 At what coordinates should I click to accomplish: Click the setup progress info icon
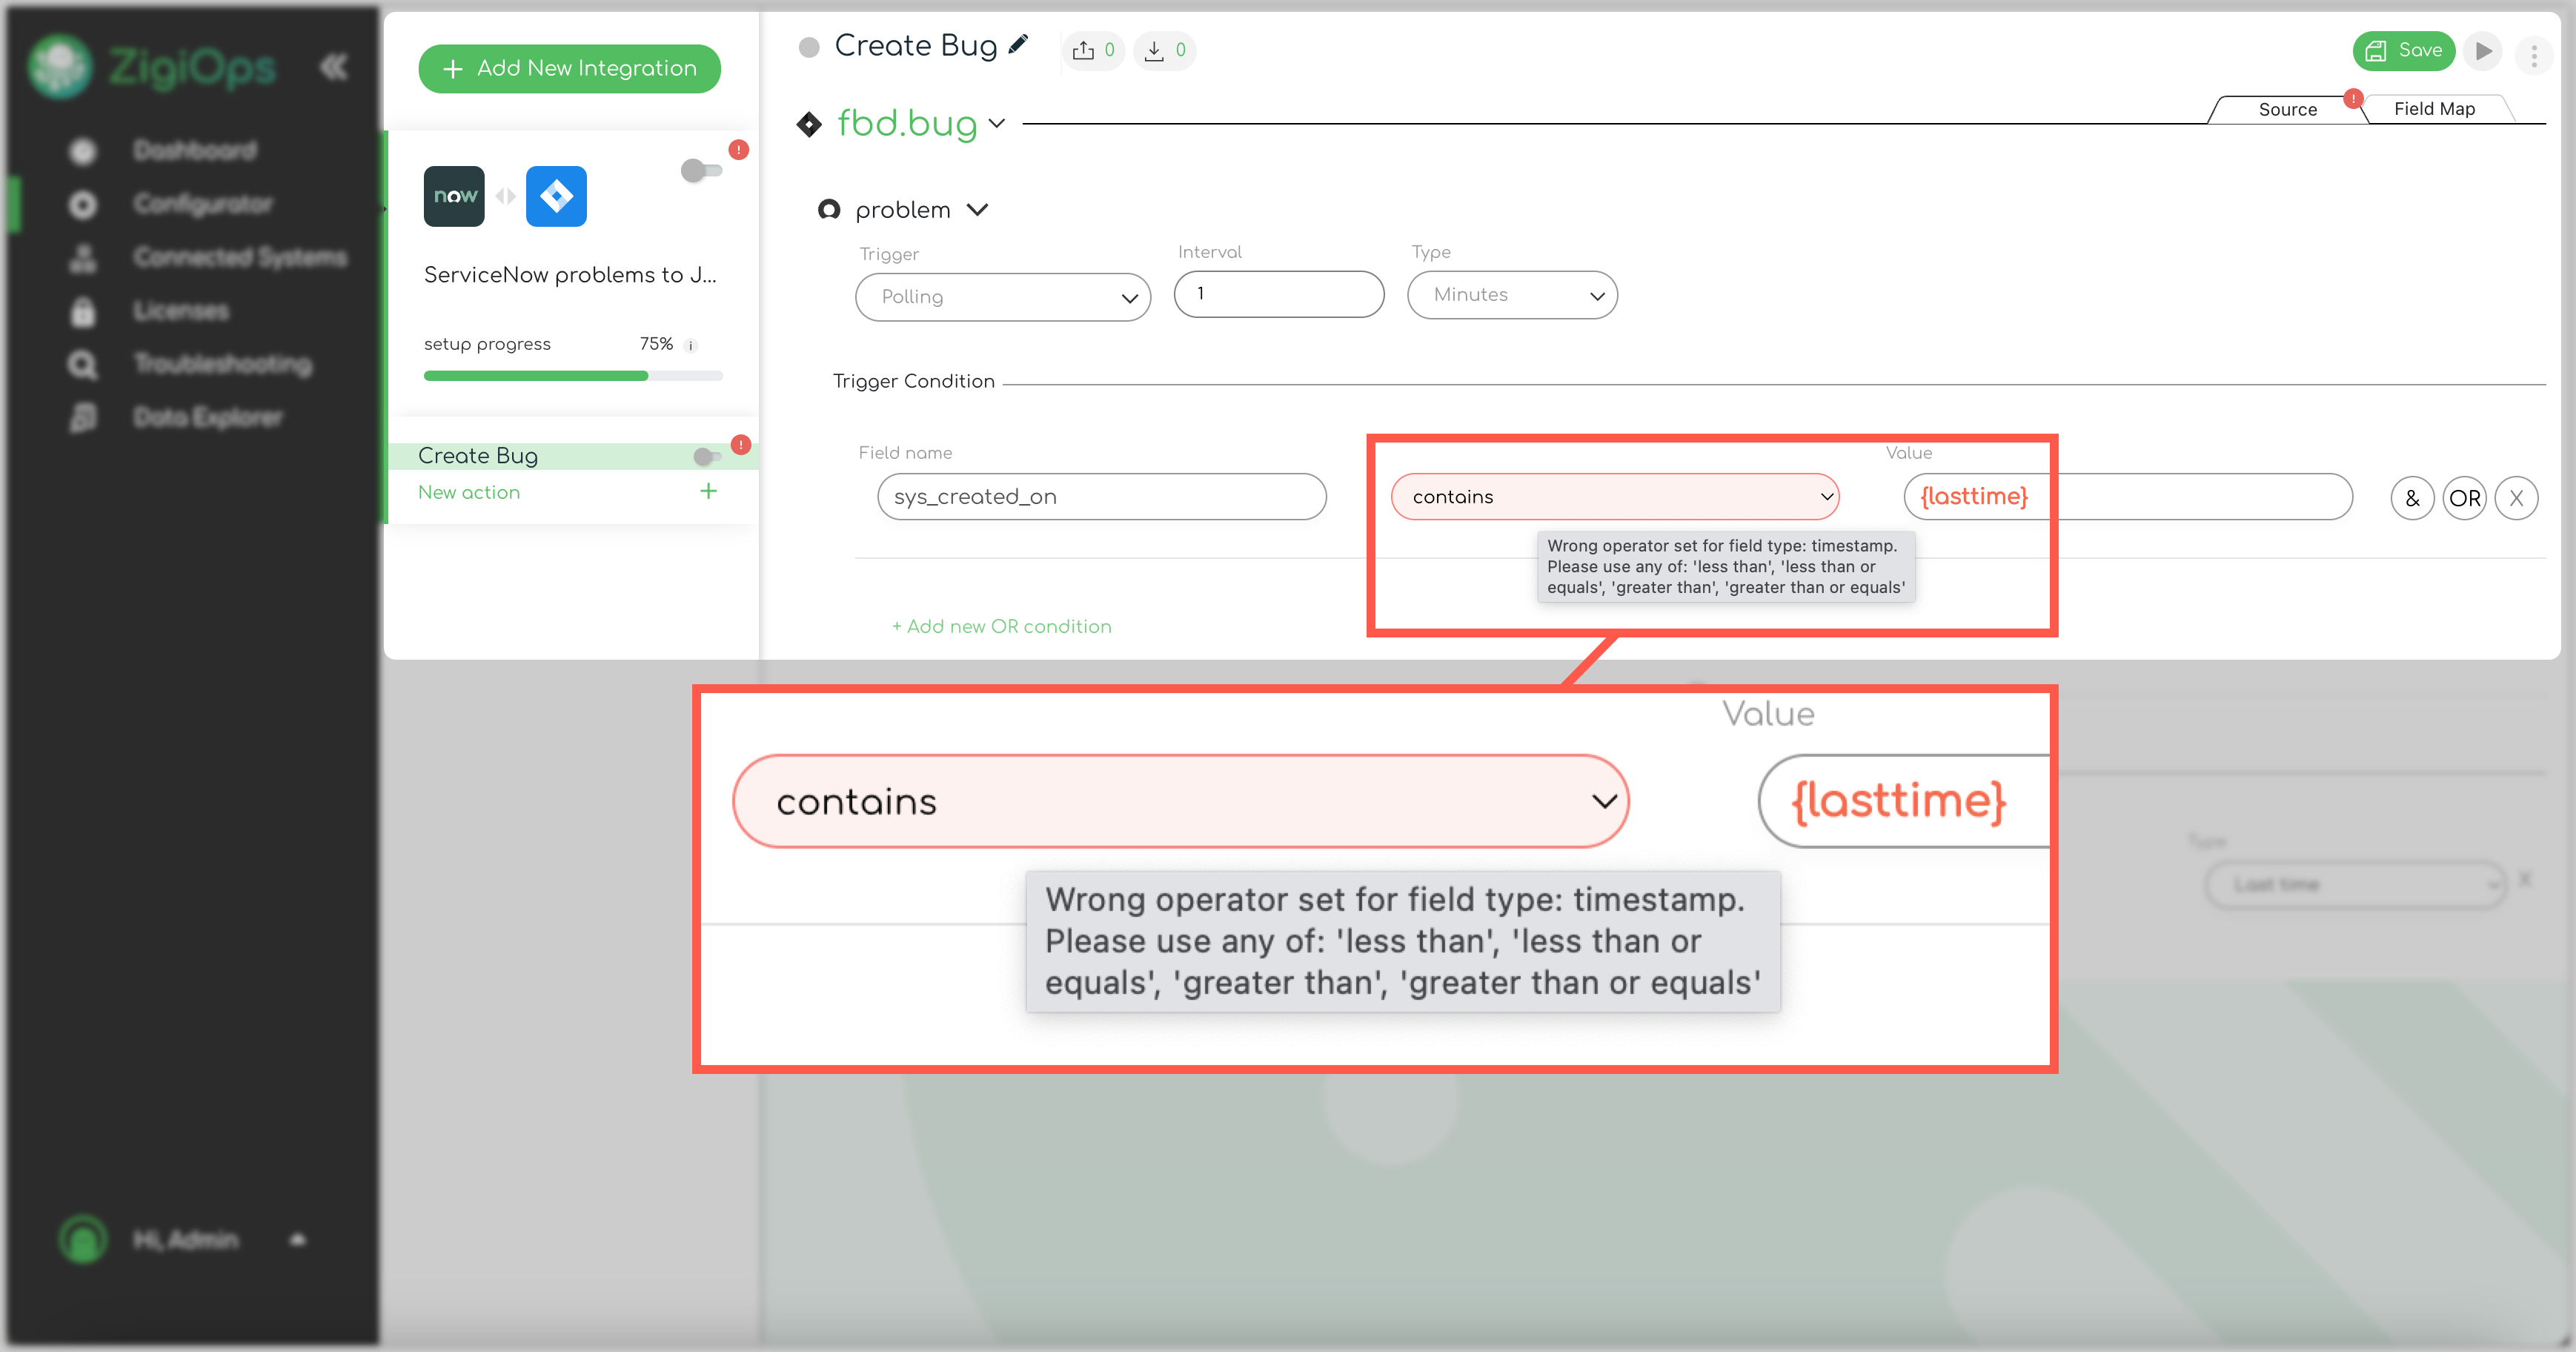point(690,345)
